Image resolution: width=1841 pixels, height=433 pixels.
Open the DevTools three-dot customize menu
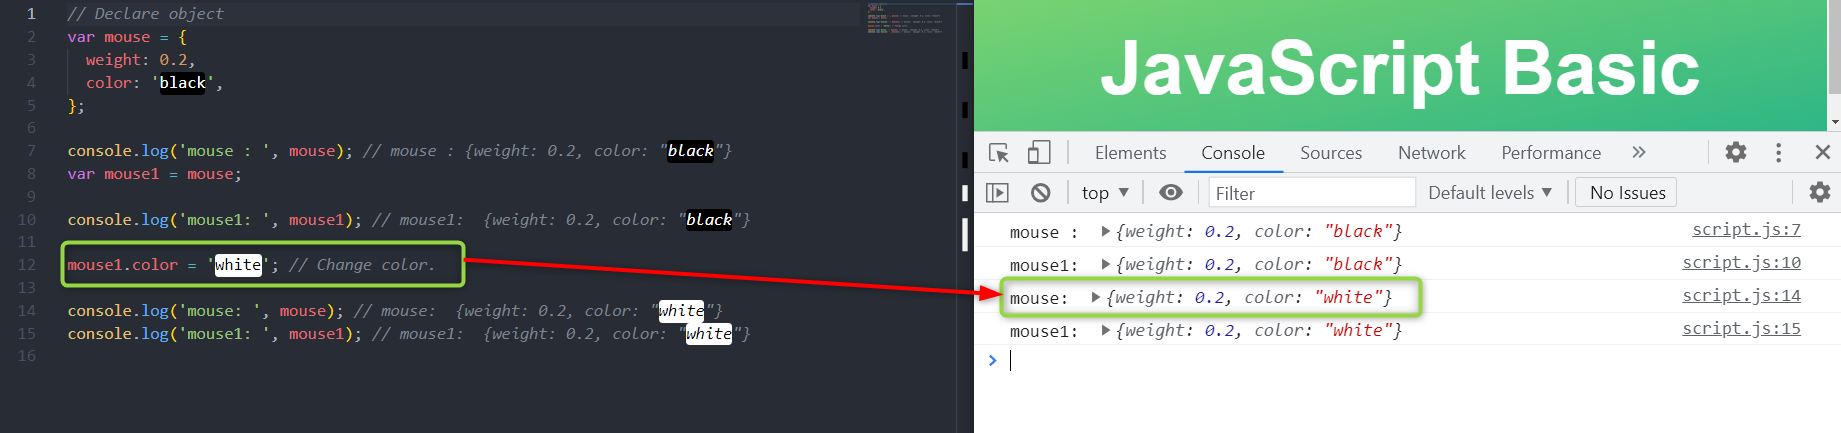1778,152
